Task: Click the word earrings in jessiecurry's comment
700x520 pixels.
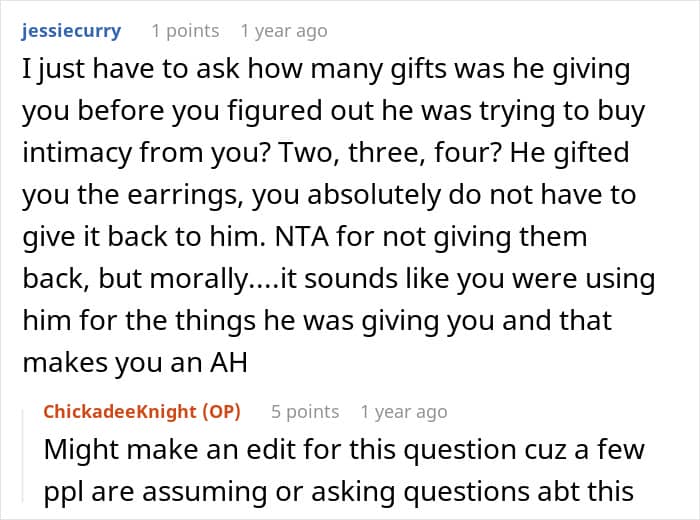Action: (186, 196)
